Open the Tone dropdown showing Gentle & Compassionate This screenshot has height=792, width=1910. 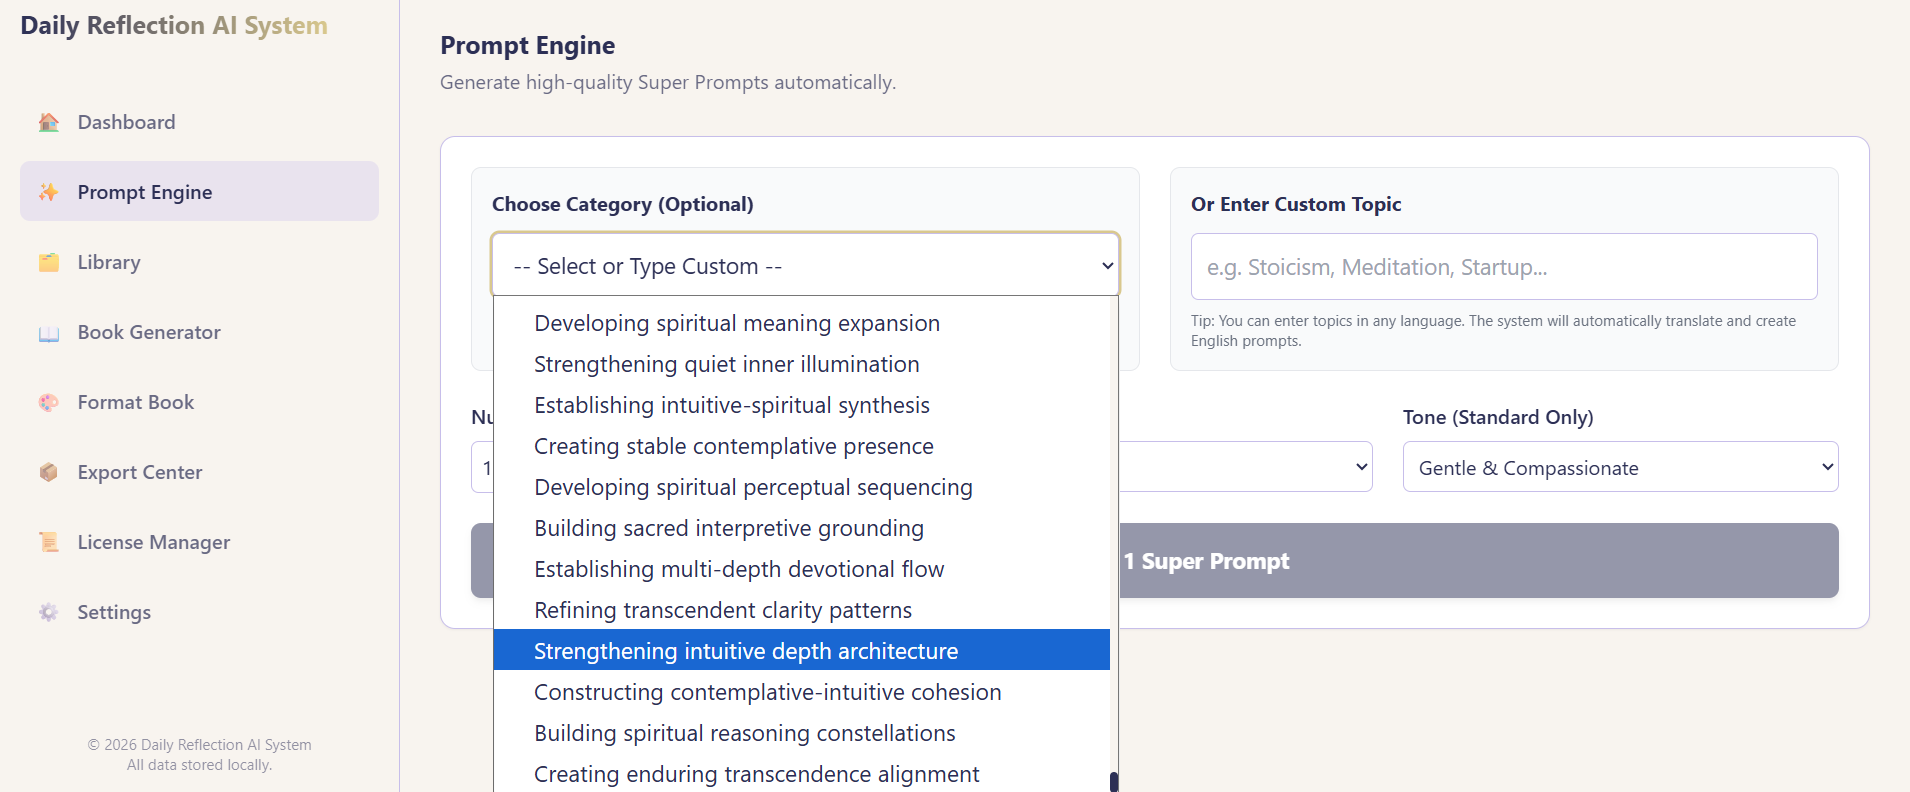tap(1620, 467)
